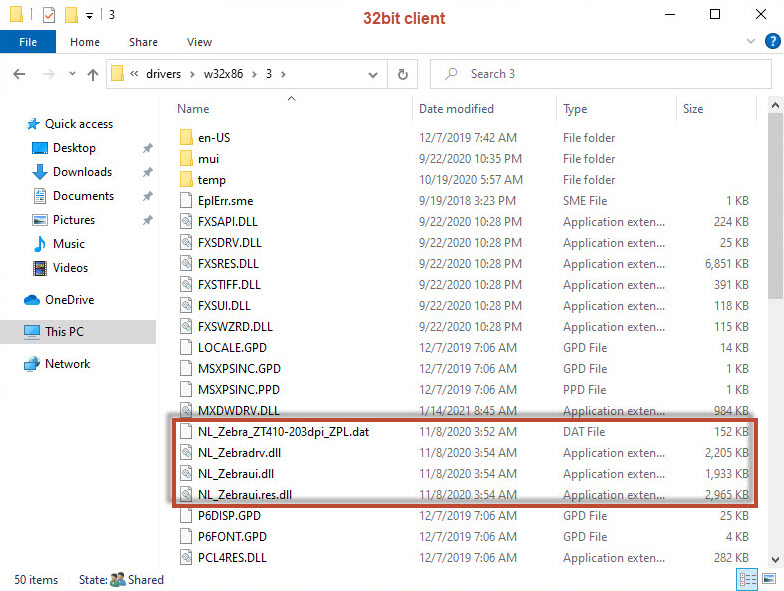Open Recent locations dropdown arrow
This screenshot has height=591, width=784.
(70, 74)
